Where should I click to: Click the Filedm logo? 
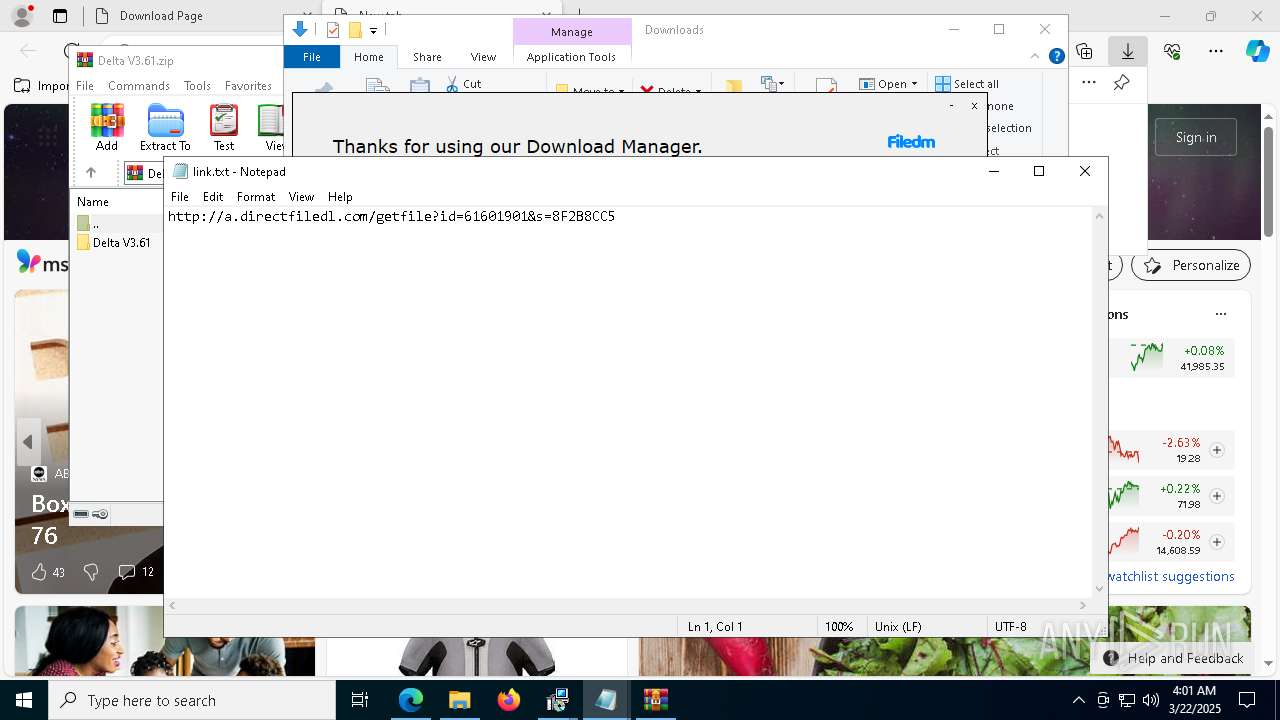(911, 142)
